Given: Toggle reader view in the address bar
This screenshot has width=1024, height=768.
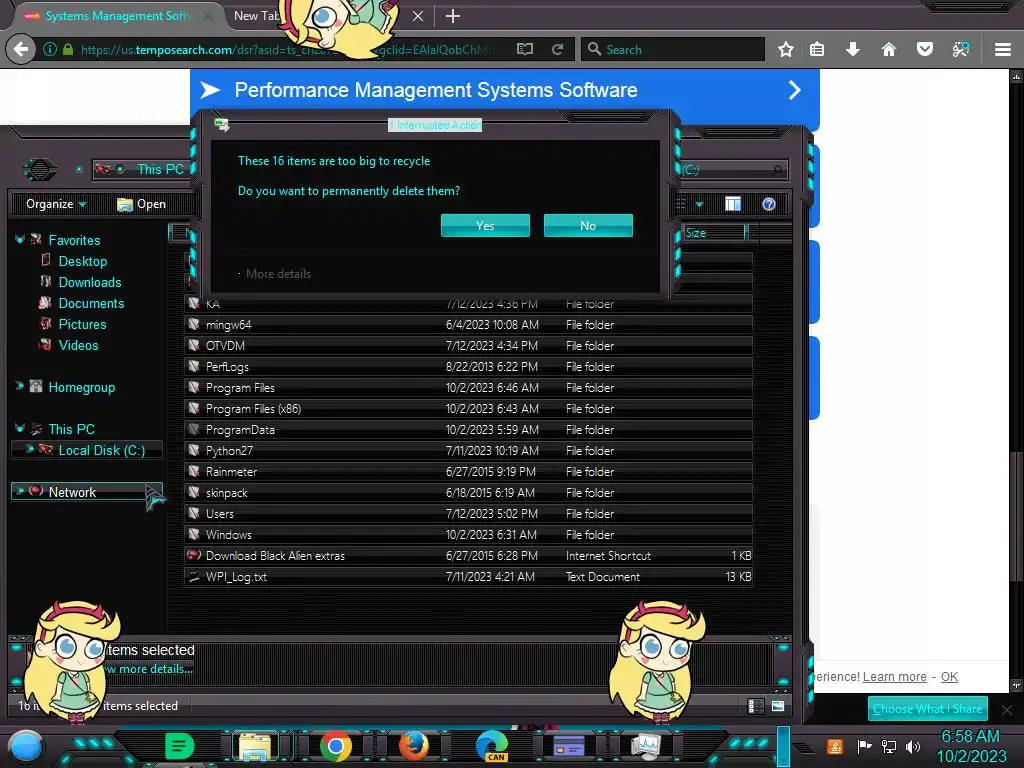Looking at the screenshot, I should click(524, 49).
